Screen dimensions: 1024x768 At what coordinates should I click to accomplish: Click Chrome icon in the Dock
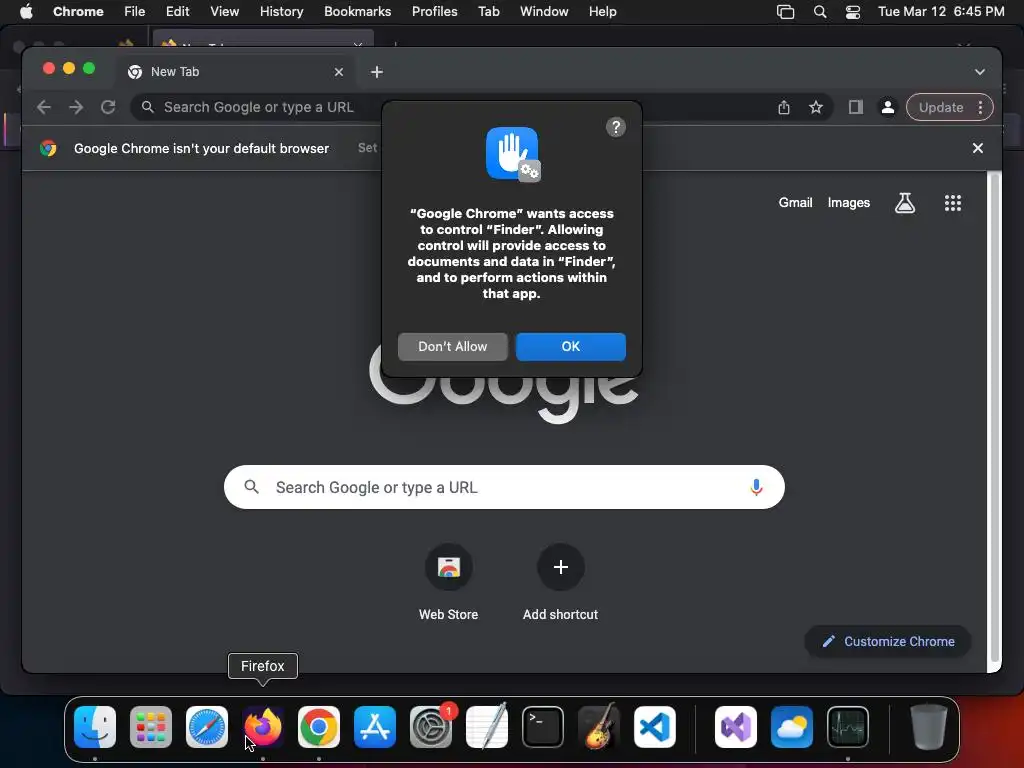(319, 727)
